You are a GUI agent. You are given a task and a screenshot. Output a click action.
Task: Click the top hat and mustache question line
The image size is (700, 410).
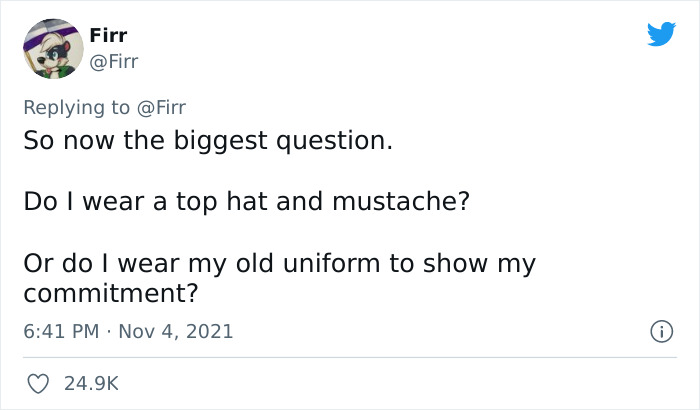246,202
